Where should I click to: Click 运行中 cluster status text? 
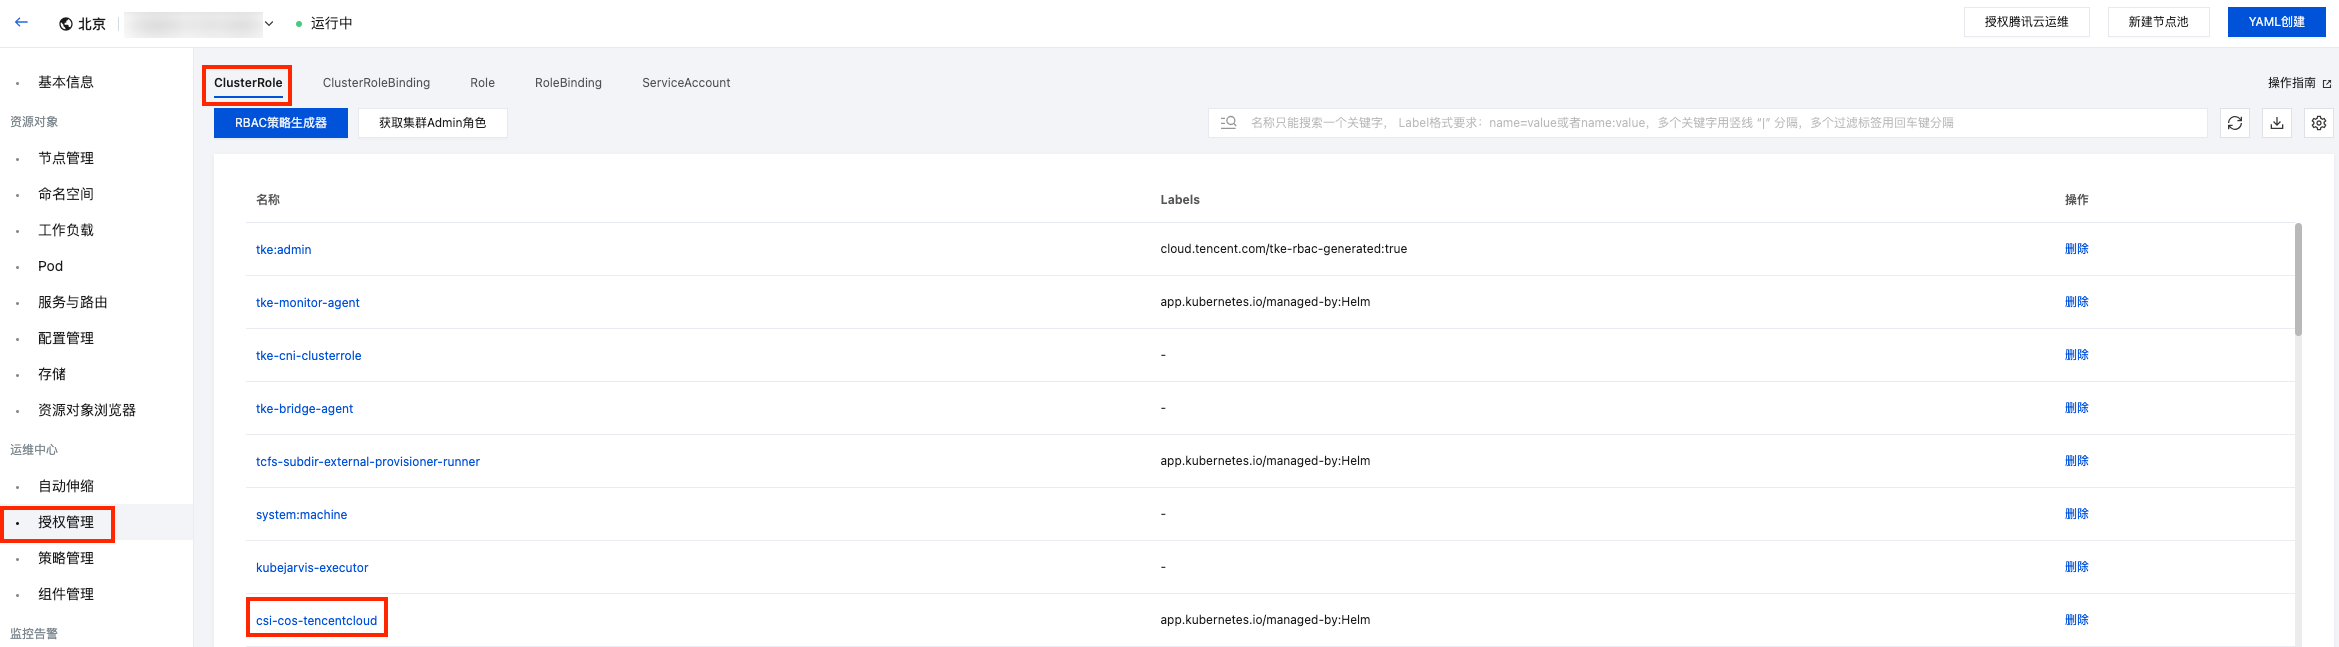point(331,23)
